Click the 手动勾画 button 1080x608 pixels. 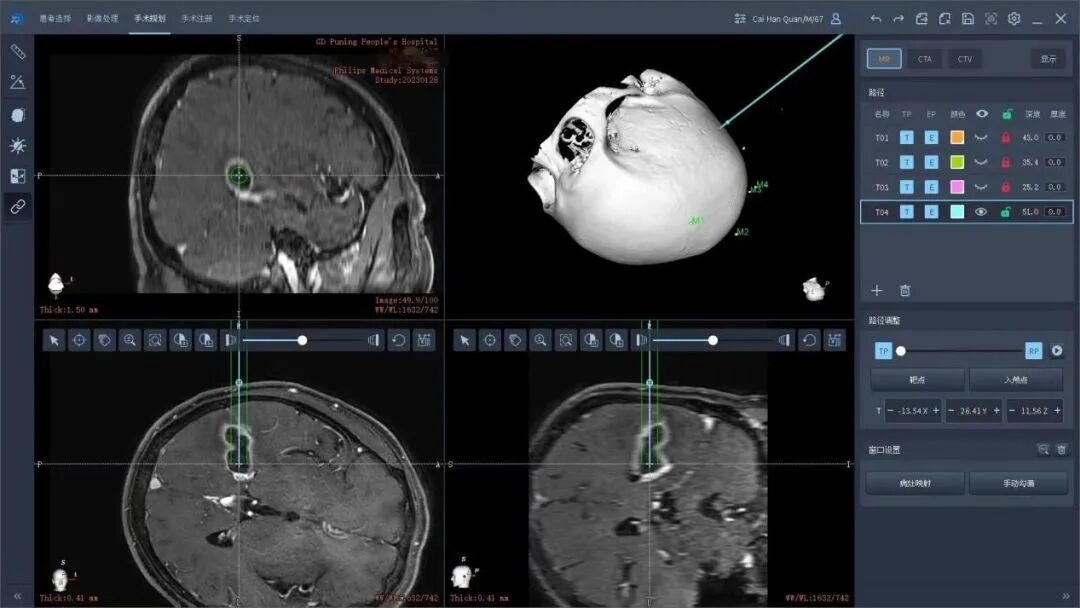click(x=1018, y=483)
